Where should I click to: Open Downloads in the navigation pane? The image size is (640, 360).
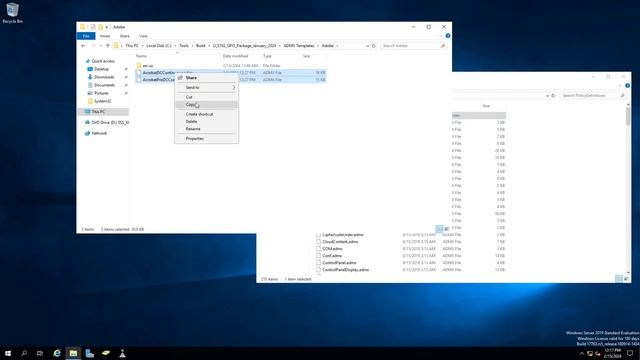[104, 77]
